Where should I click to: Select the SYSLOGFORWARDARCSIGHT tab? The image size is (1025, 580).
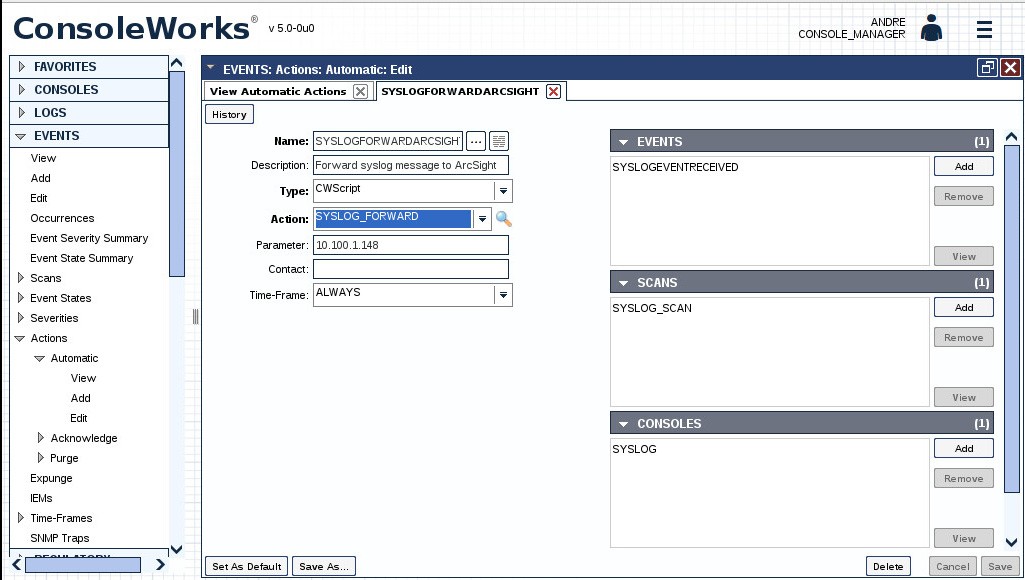[x=460, y=92]
